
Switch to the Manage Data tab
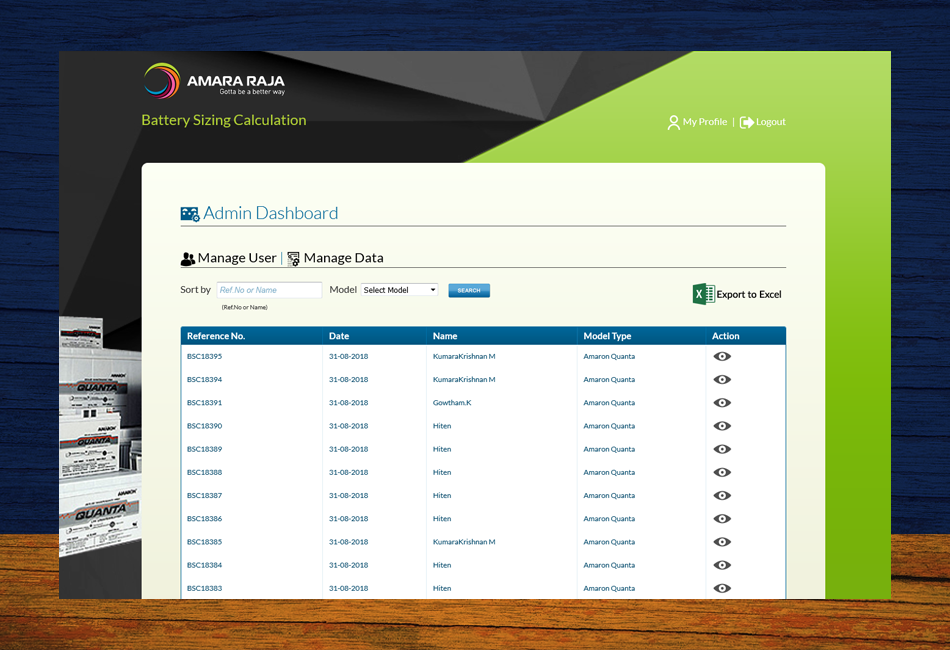pyautogui.click(x=343, y=258)
